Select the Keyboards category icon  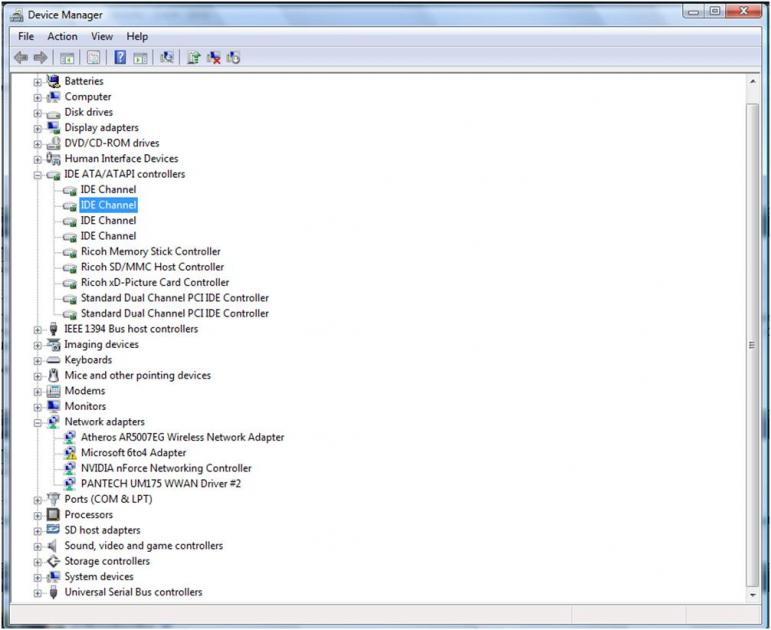click(x=53, y=360)
